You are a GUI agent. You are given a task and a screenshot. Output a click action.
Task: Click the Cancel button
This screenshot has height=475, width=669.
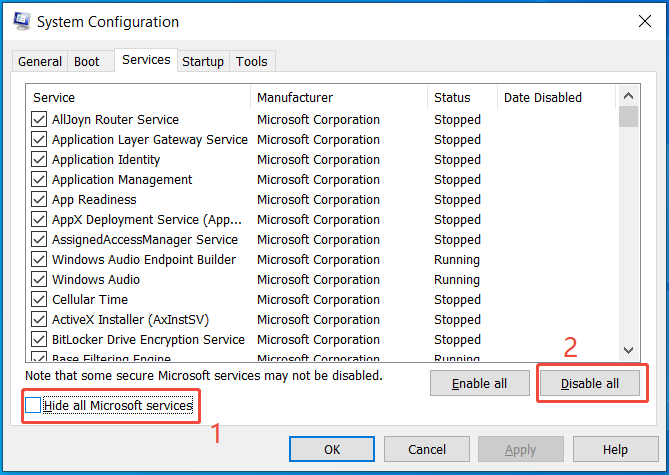(427, 450)
